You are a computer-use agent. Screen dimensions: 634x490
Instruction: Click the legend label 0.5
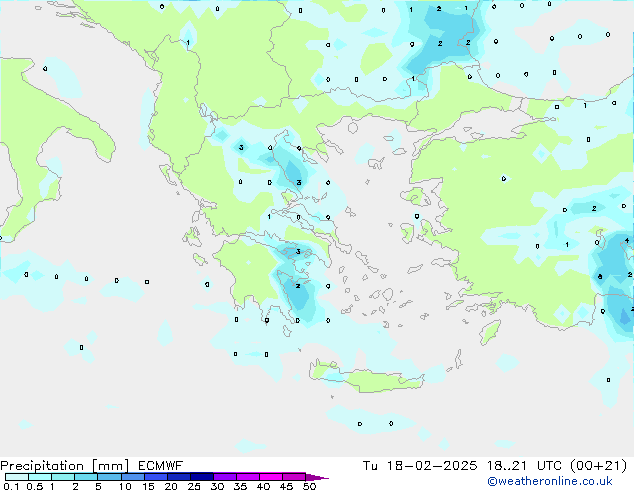pos(35,486)
